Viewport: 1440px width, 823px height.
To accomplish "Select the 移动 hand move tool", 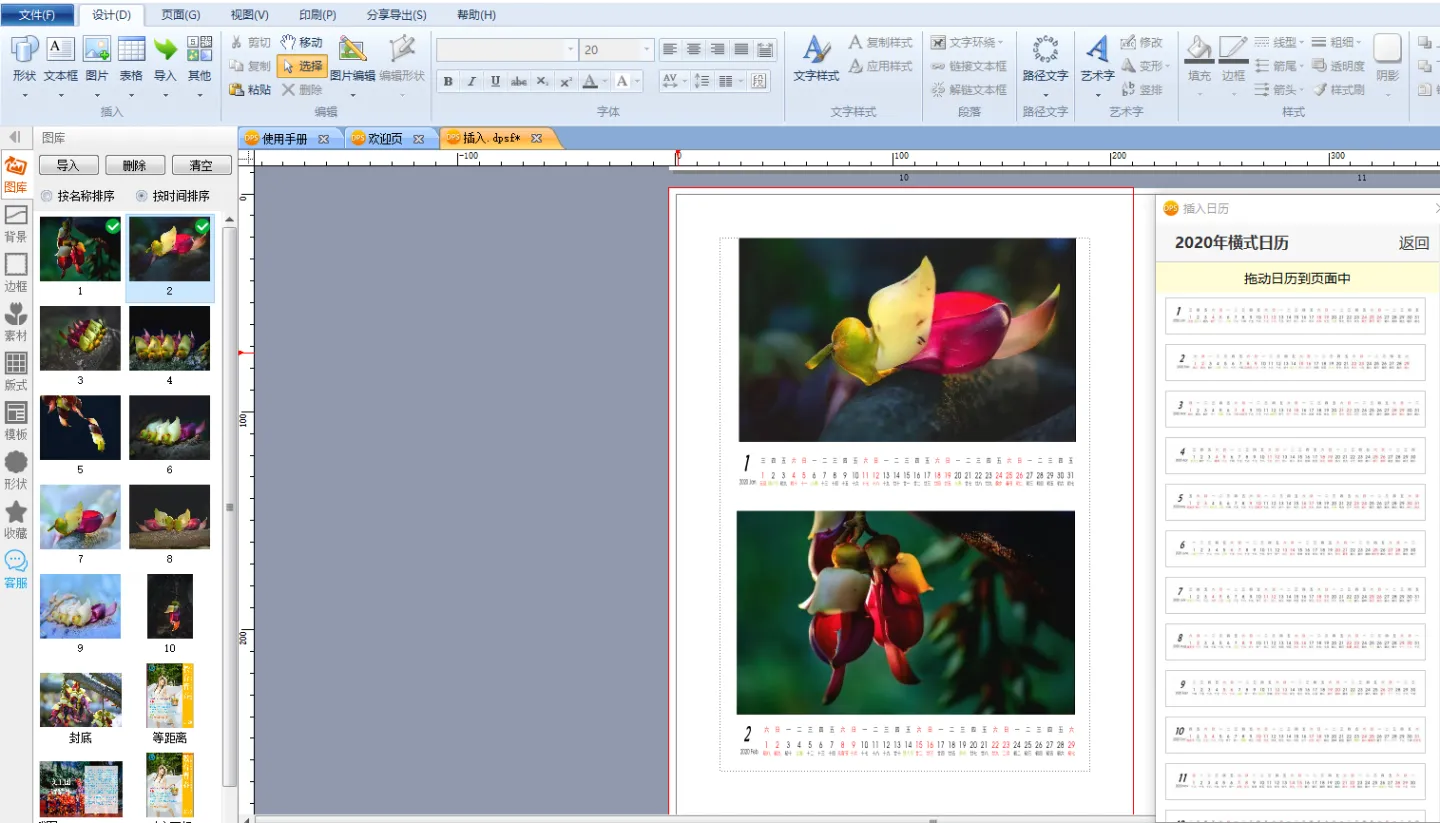I will (x=301, y=42).
